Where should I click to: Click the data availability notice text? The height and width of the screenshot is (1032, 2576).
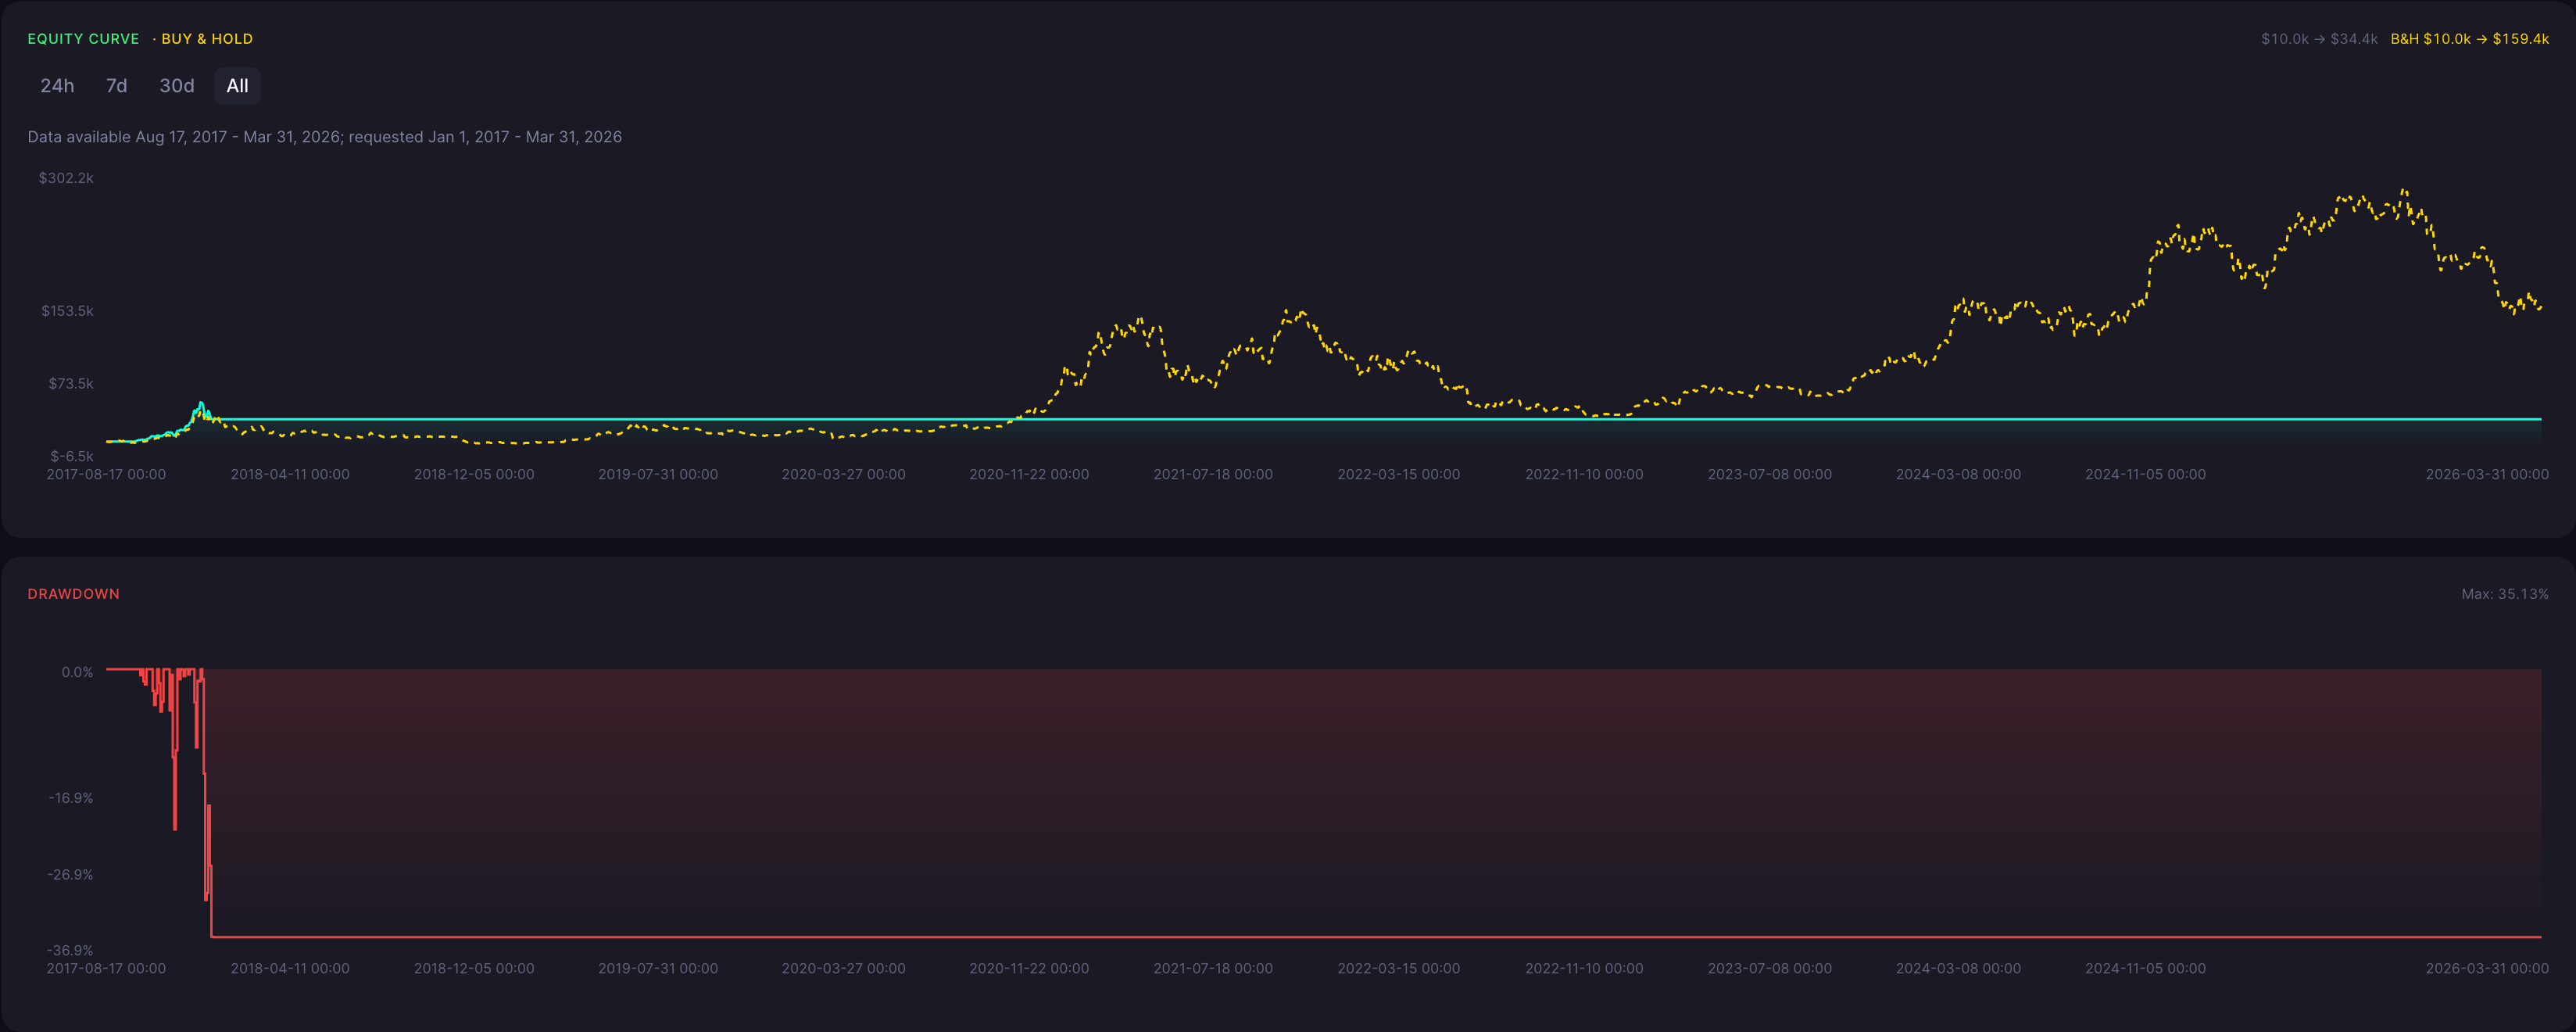tap(324, 137)
